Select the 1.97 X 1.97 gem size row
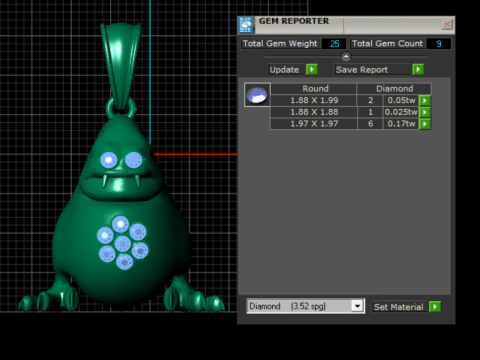This screenshot has width=480, height=360. click(314, 124)
